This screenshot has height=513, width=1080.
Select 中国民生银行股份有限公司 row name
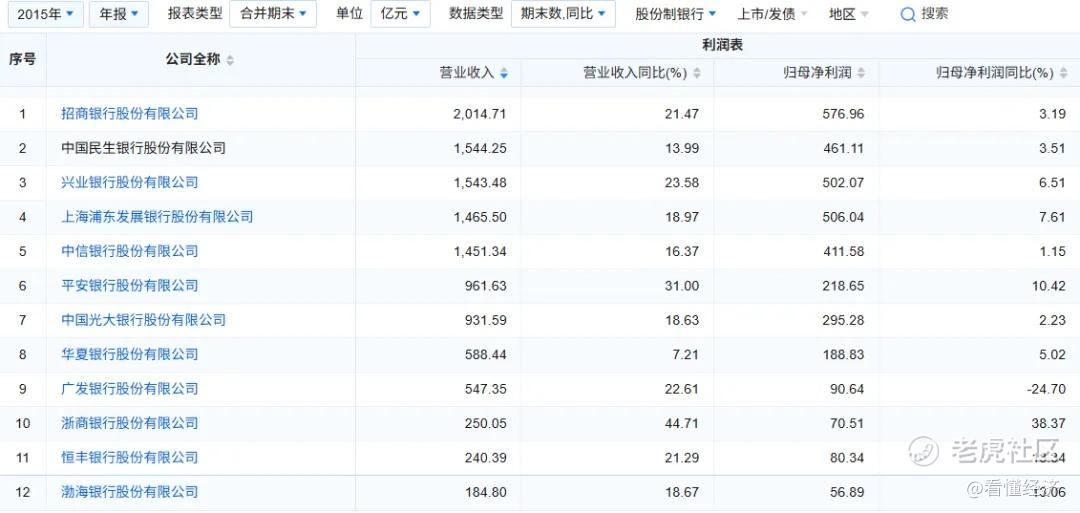143,148
